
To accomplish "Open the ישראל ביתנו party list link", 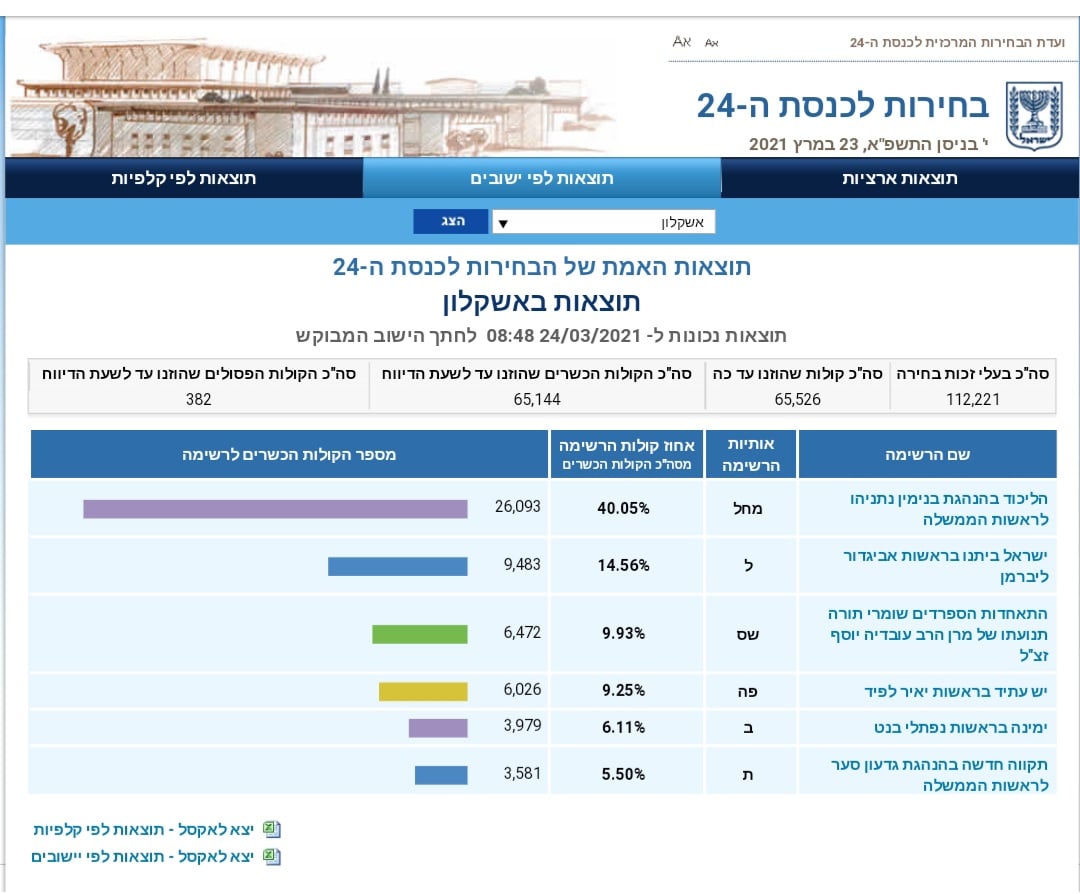I will (x=946, y=565).
